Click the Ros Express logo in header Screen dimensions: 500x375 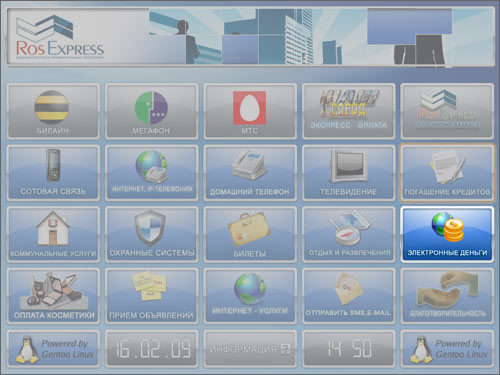60,37
